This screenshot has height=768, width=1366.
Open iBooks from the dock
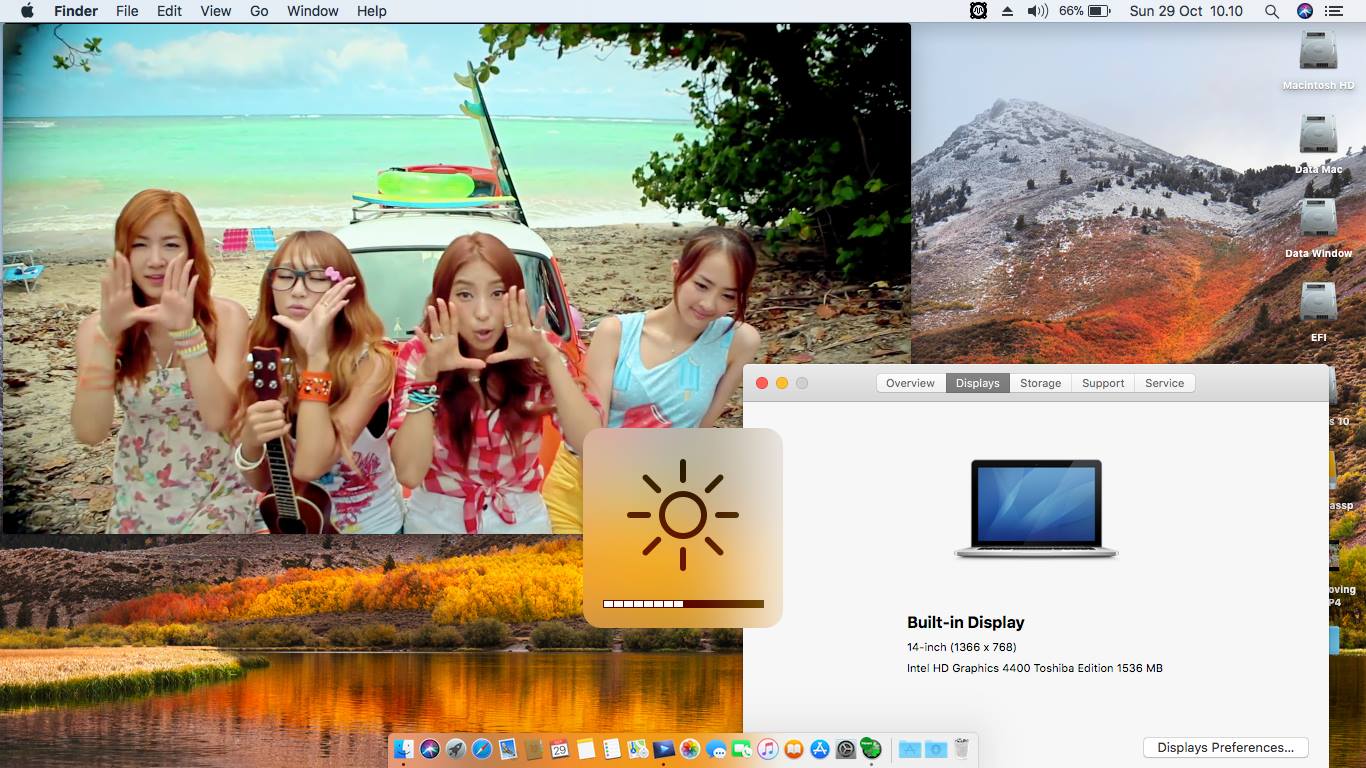pyautogui.click(x=793, y=749)
